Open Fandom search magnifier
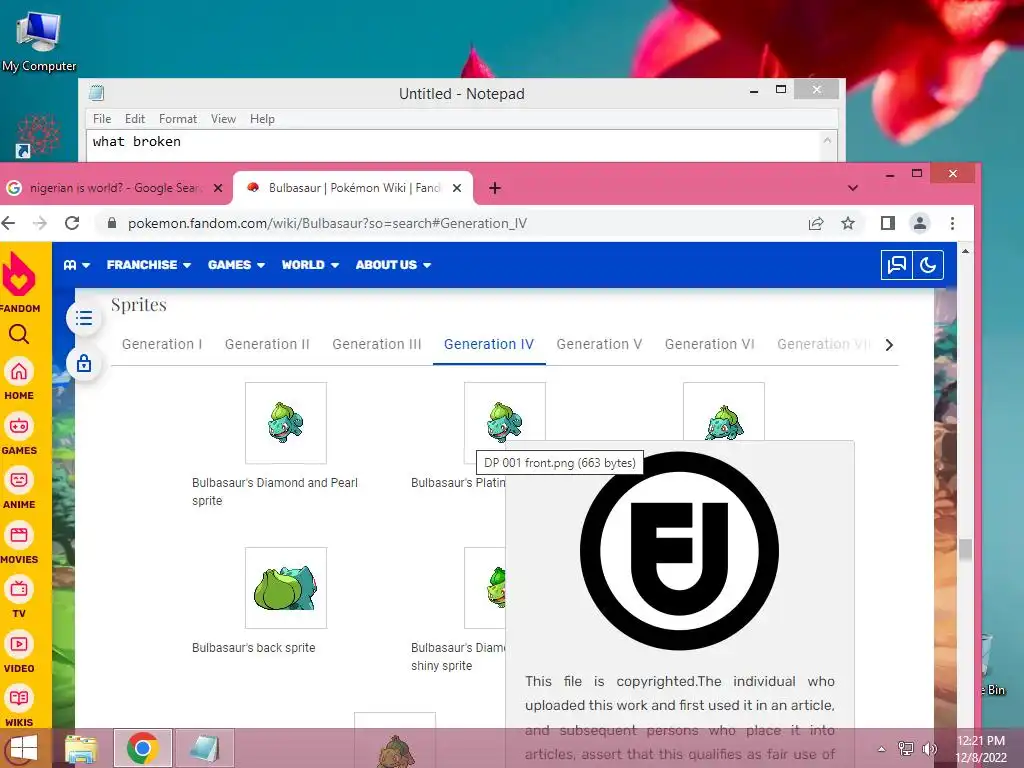Image resolution: width=1024 pixels, height=768 pixels. pyautogui.click(x=19, y=334)
